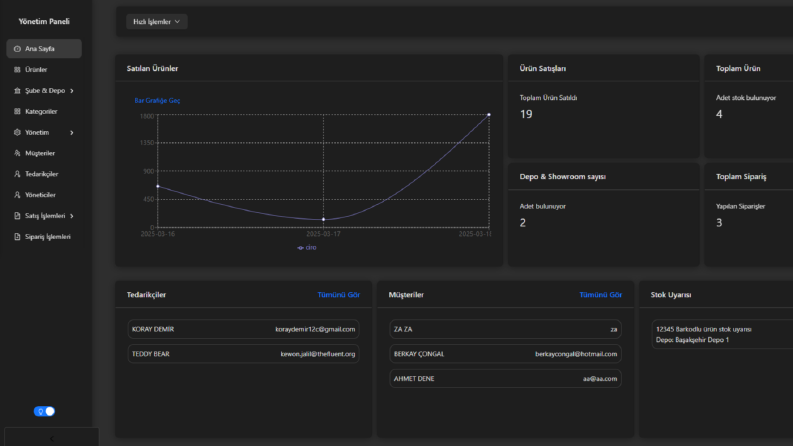This screenshot has width=793, height=446.
Task: Toggle the dark mode theme switch
Action: point(44,411)
